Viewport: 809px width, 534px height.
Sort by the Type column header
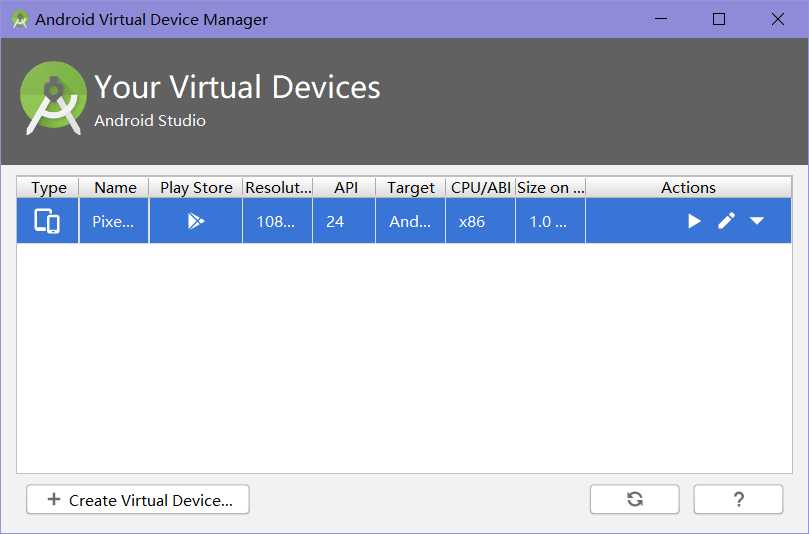point(48,187)
